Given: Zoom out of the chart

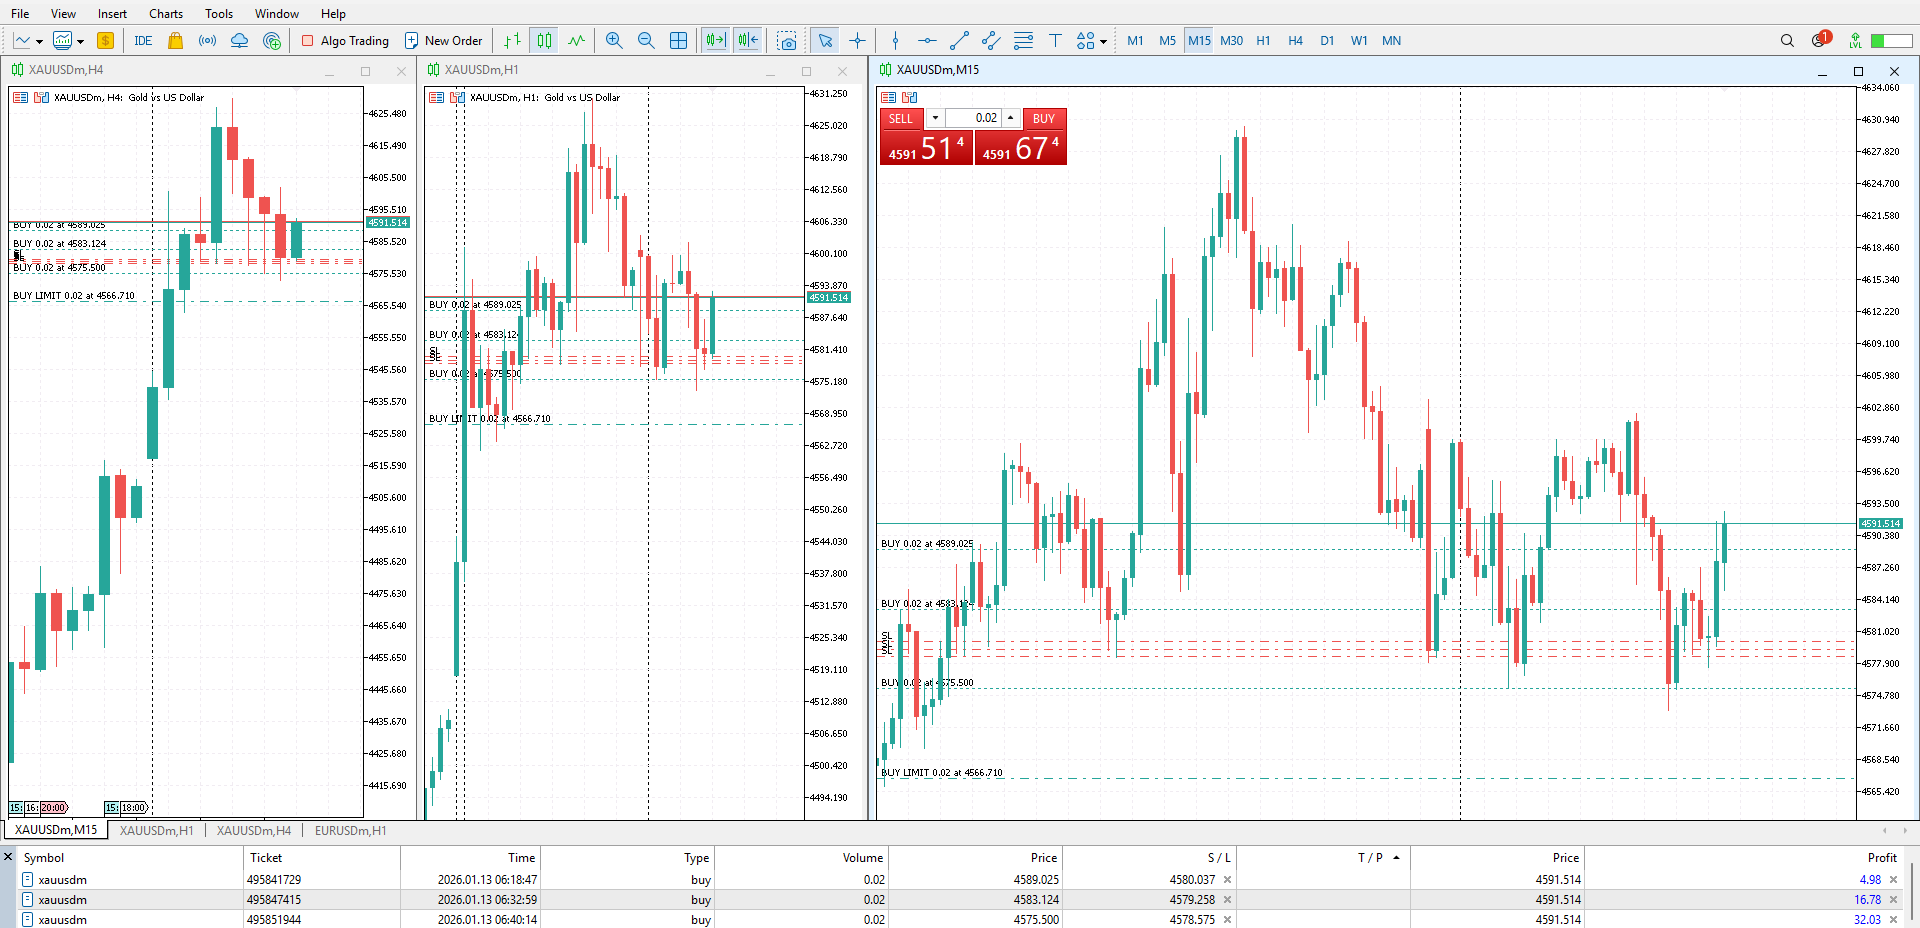Looking at the screenshot, I should 646,41.
